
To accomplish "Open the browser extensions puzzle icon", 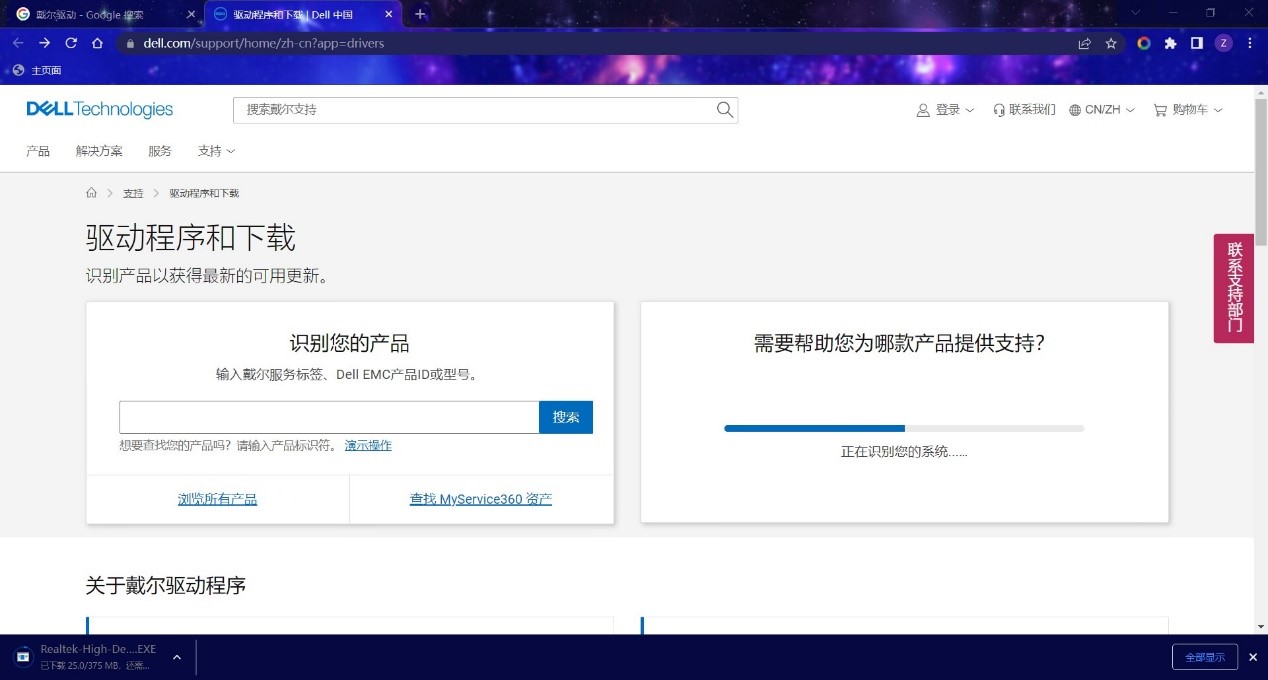I will click(x=1170, y=43).
